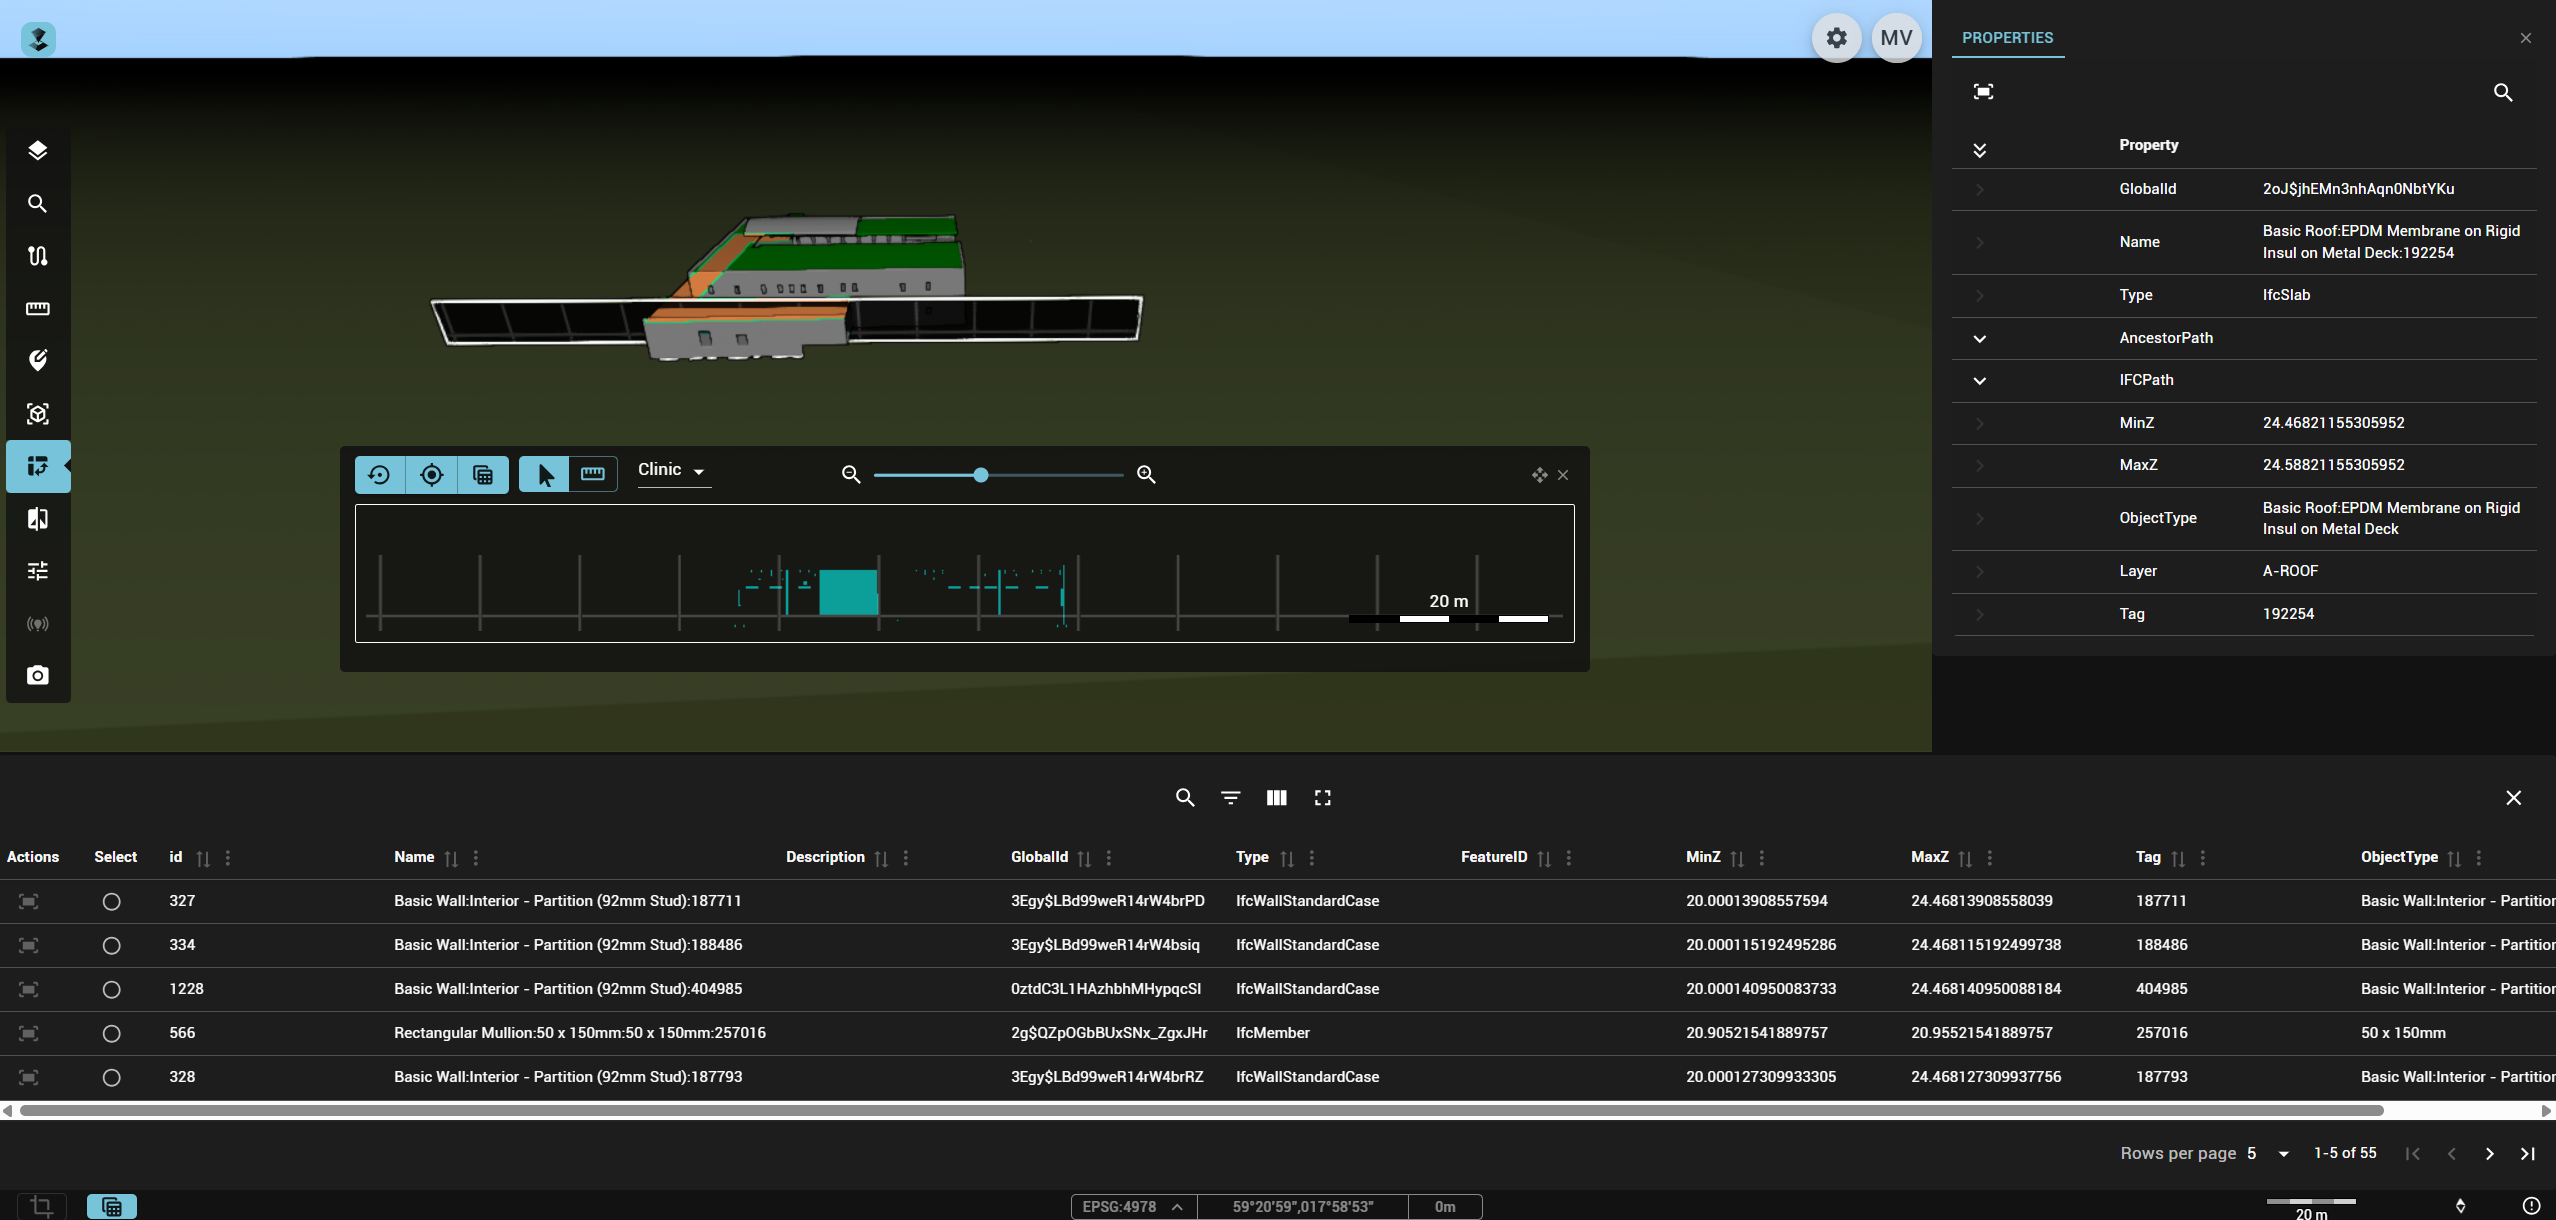Go to the next page of table results

point(2490,1153)
